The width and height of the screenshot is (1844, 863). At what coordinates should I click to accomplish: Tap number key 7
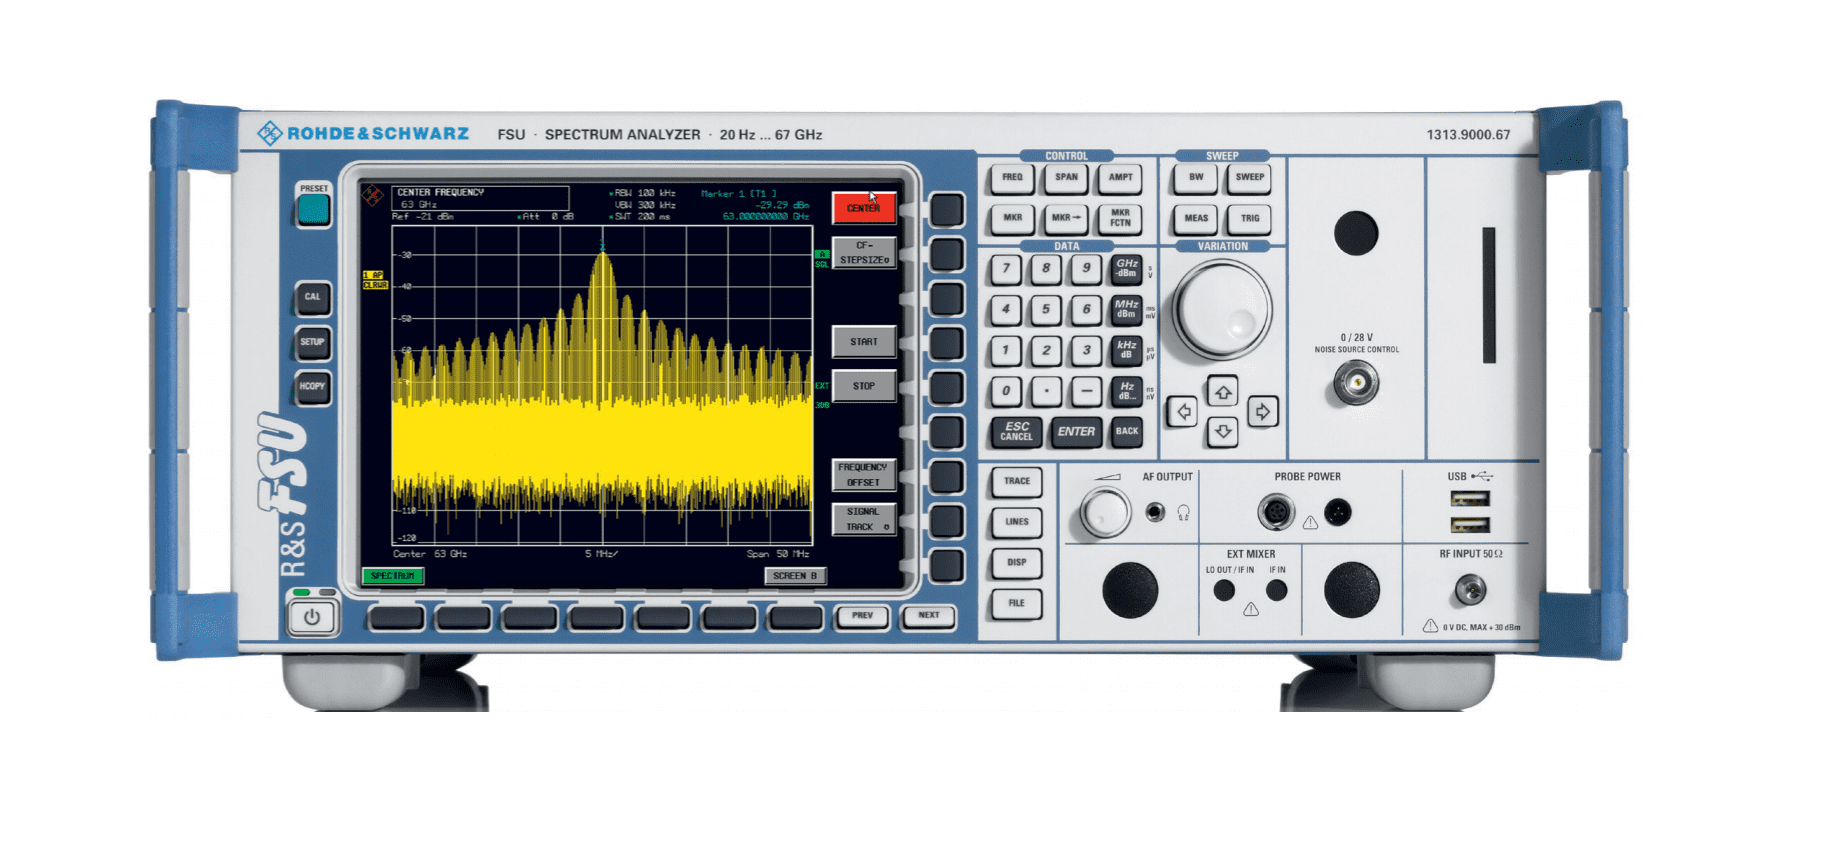1007,268
